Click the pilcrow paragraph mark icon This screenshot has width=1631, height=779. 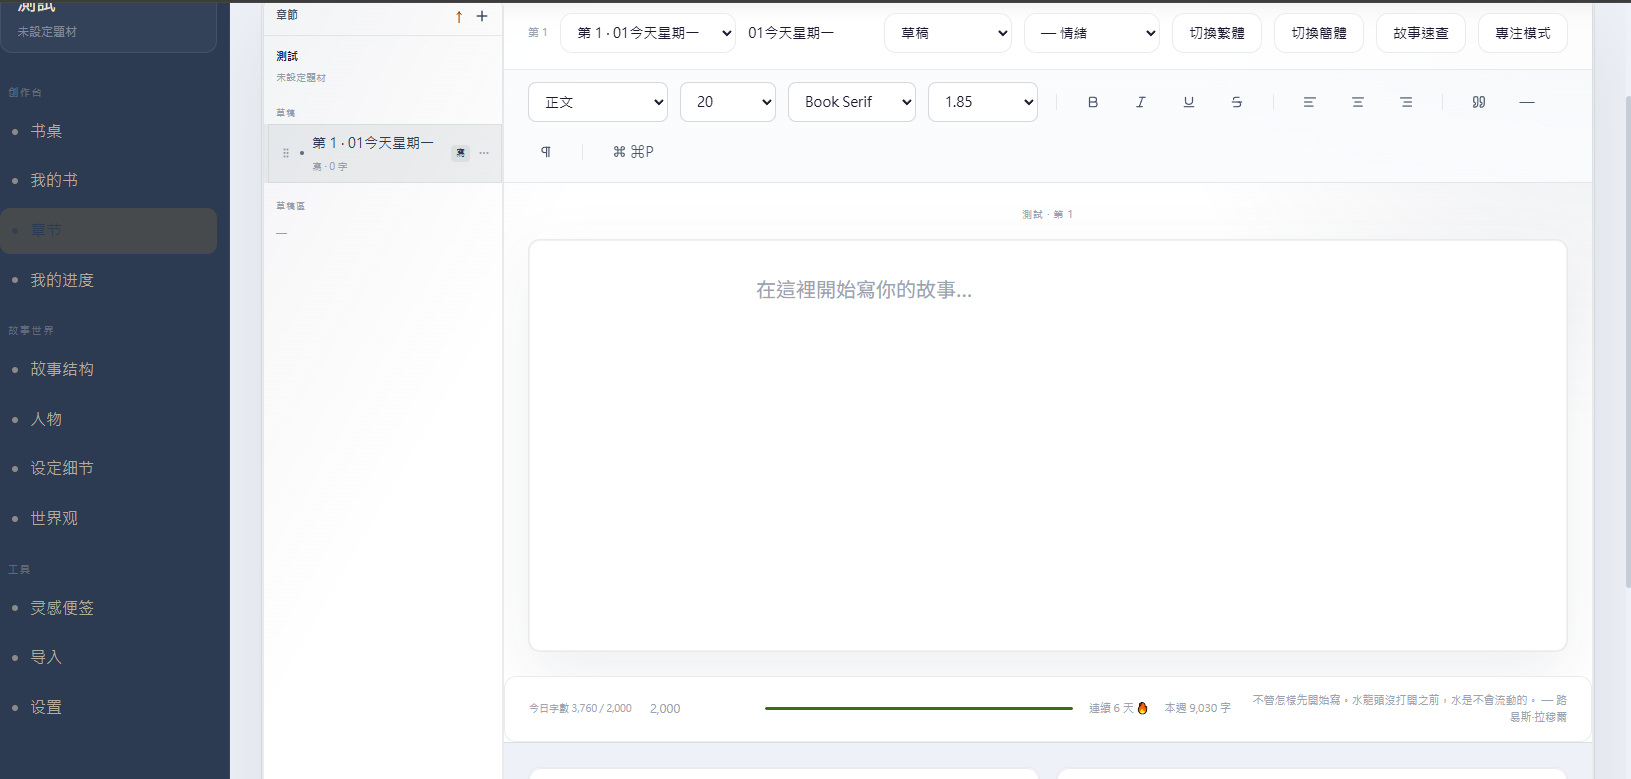[546, 152]
